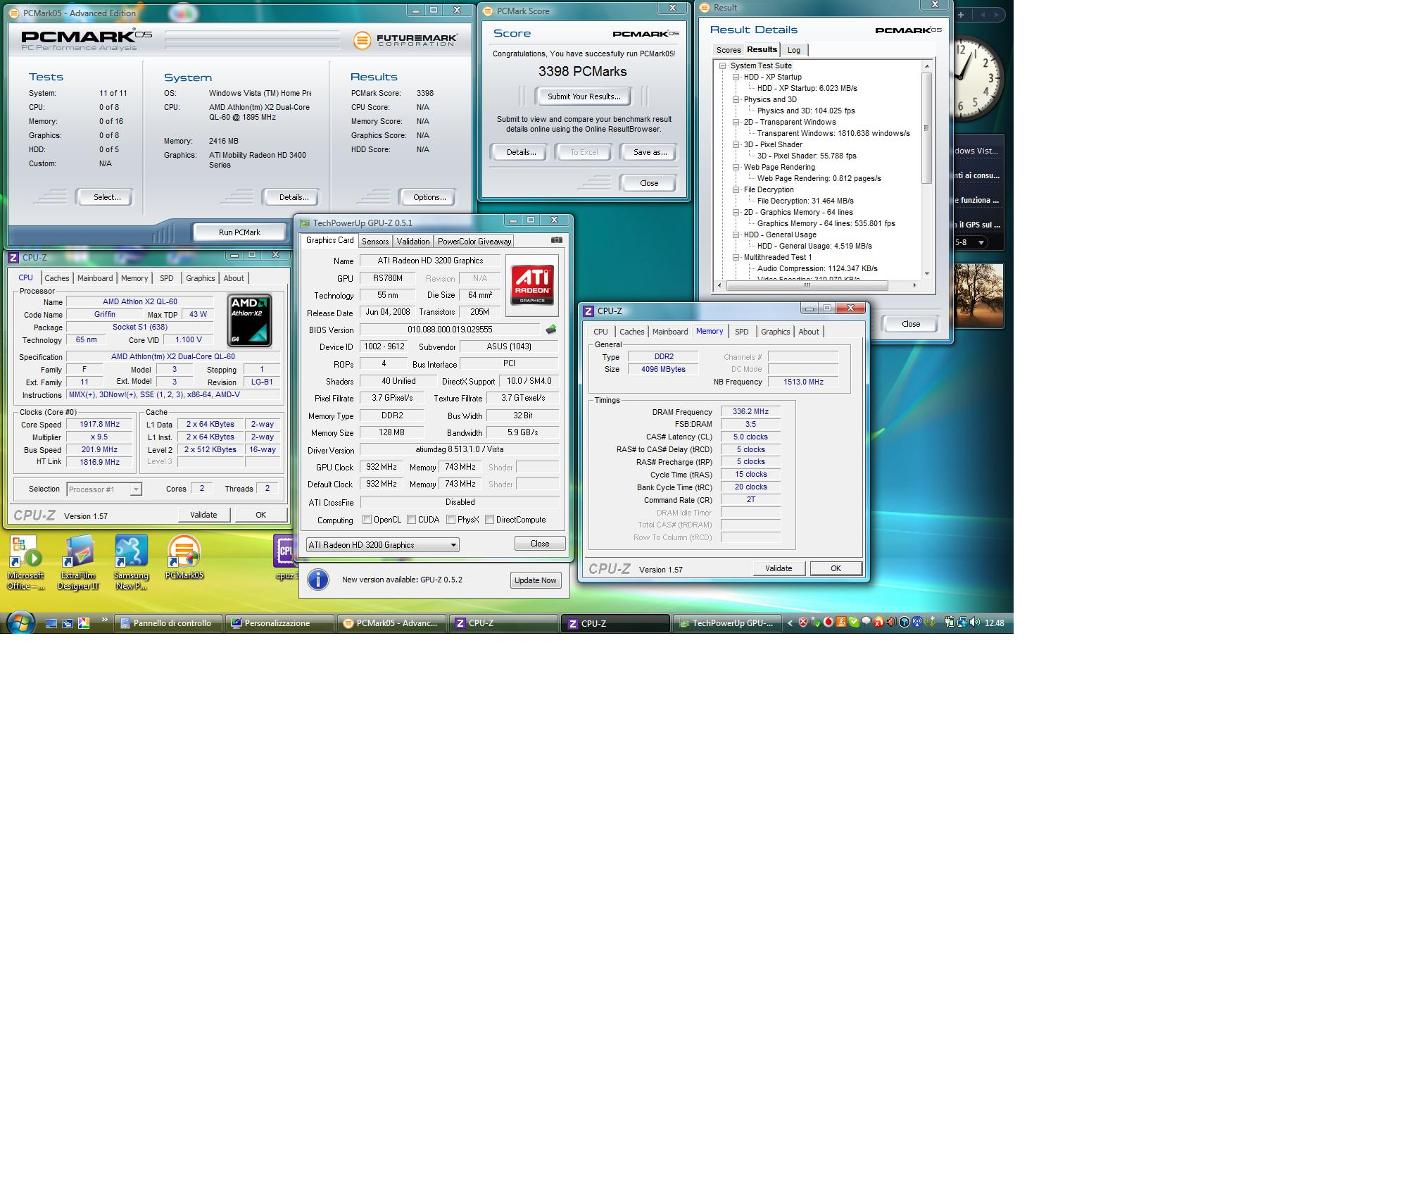Viewport: 1424px width, 1200px height.
Task: Select 'Web Page Rendering: 0.812 pages/s' row
Action: pyautogui.click(x=819, y=178)
